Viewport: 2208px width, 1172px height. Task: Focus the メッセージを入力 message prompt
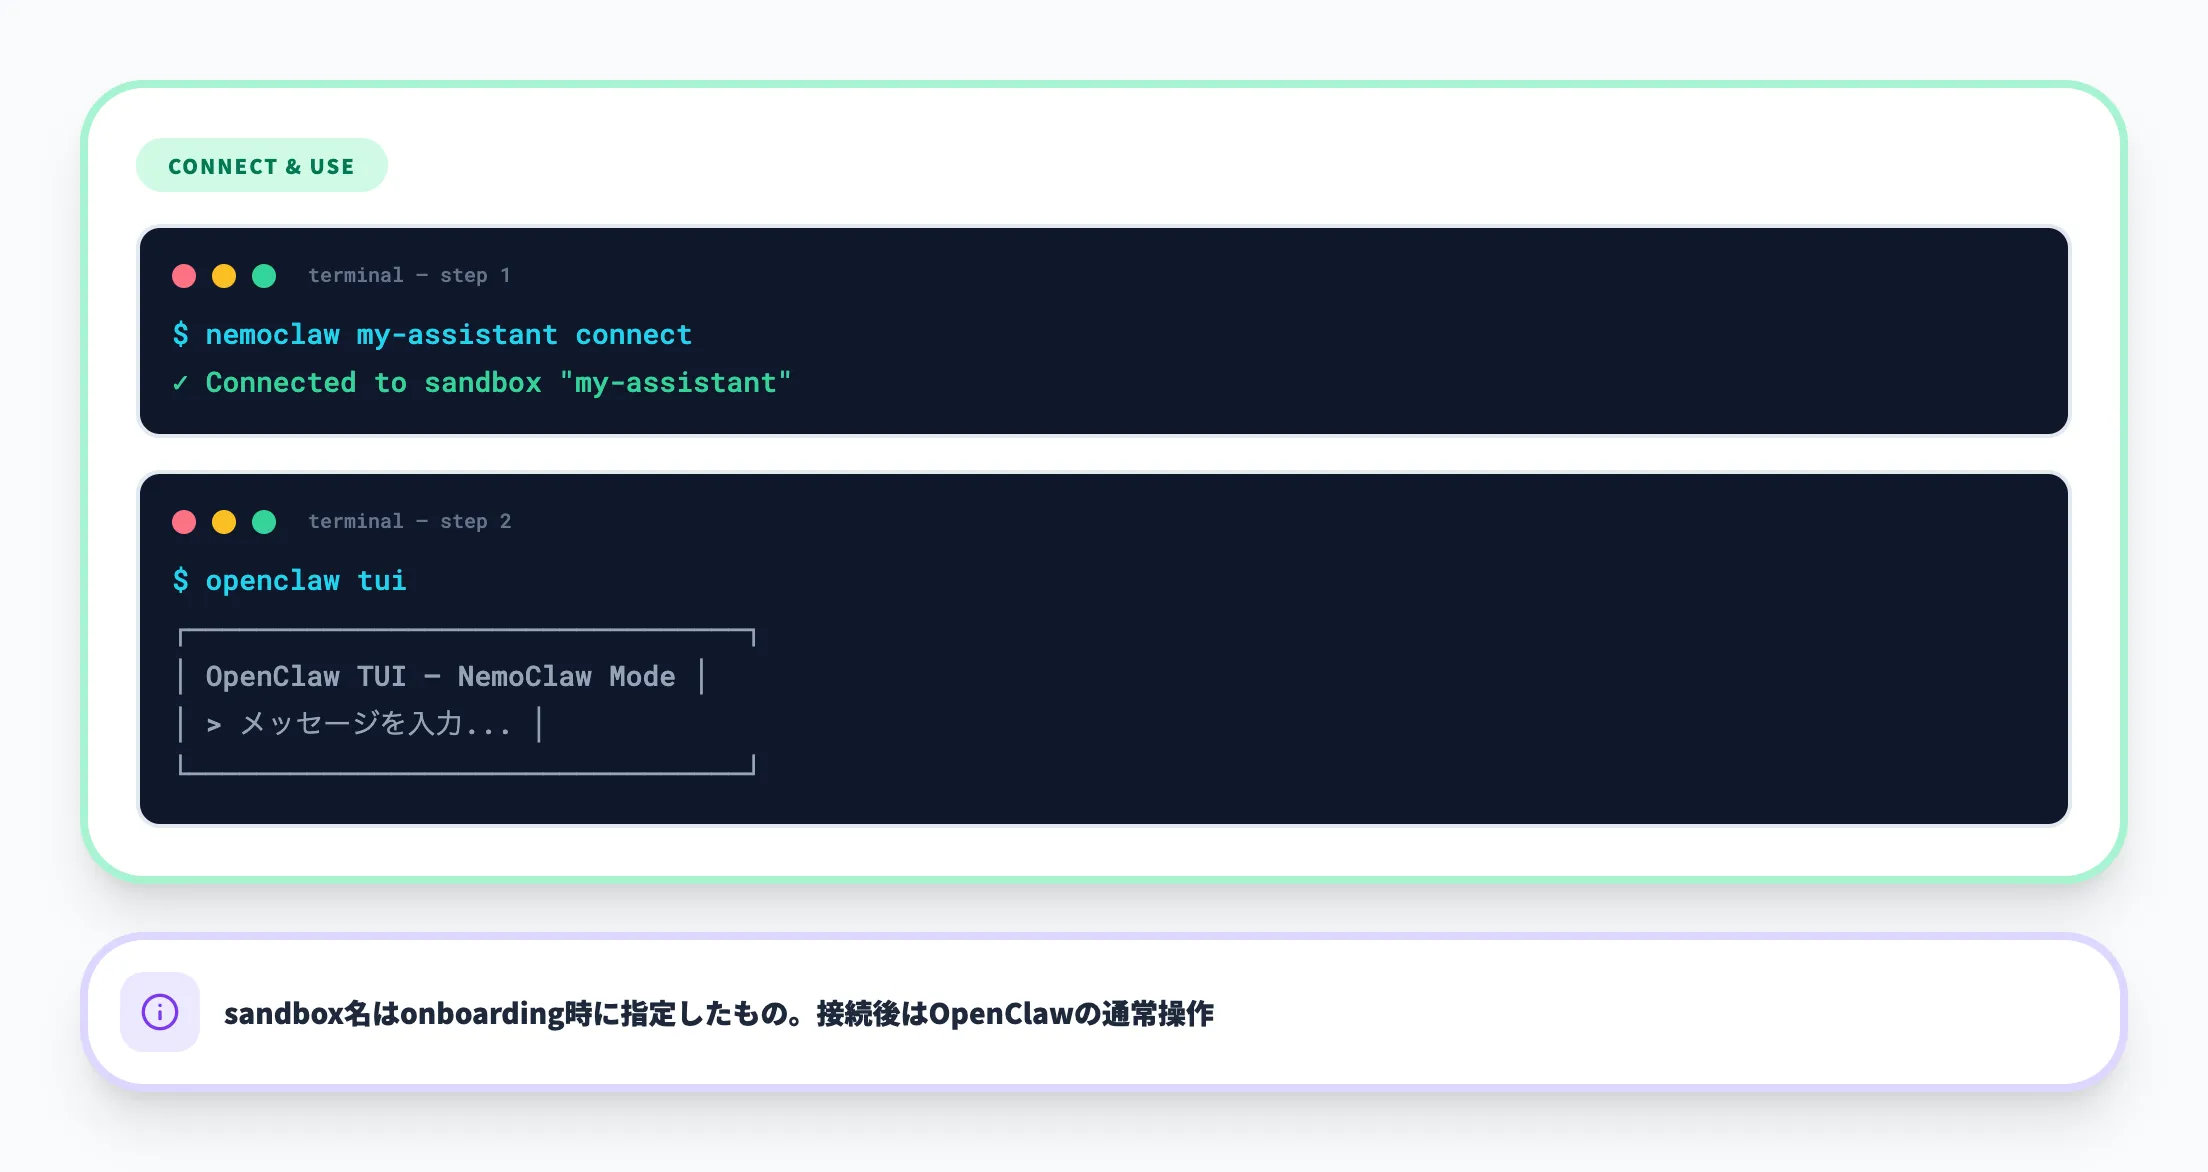pos(360,724)
